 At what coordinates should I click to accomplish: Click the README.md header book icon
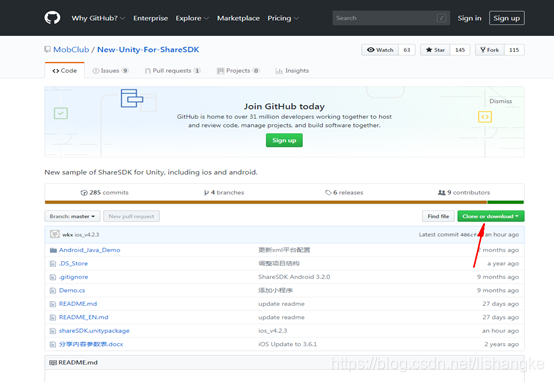tap(53, 363)
